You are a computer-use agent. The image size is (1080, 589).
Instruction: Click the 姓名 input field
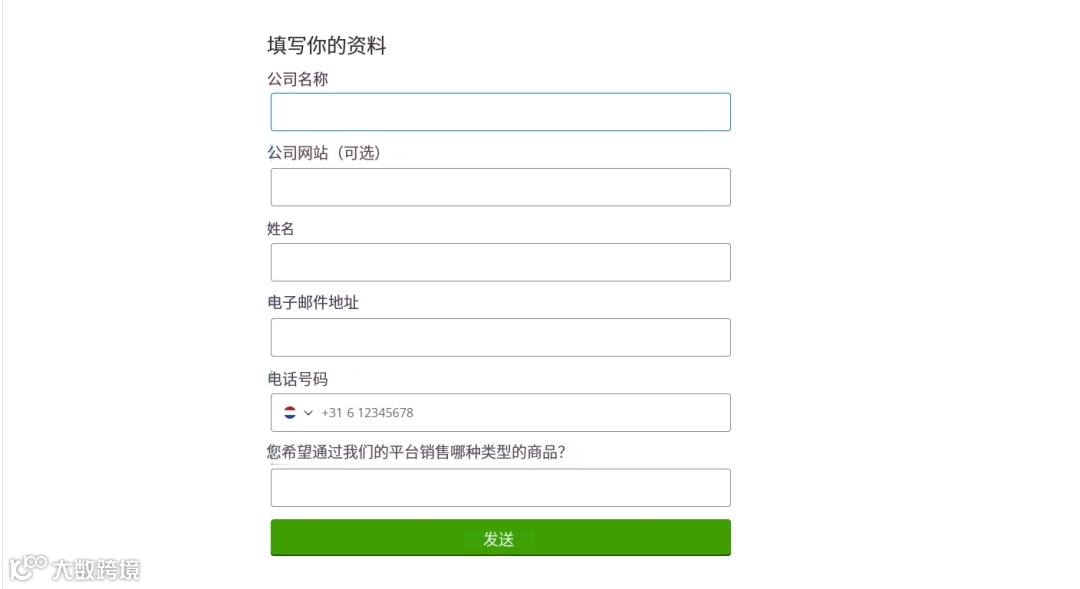pyautogui.click(x=500, y=262)
